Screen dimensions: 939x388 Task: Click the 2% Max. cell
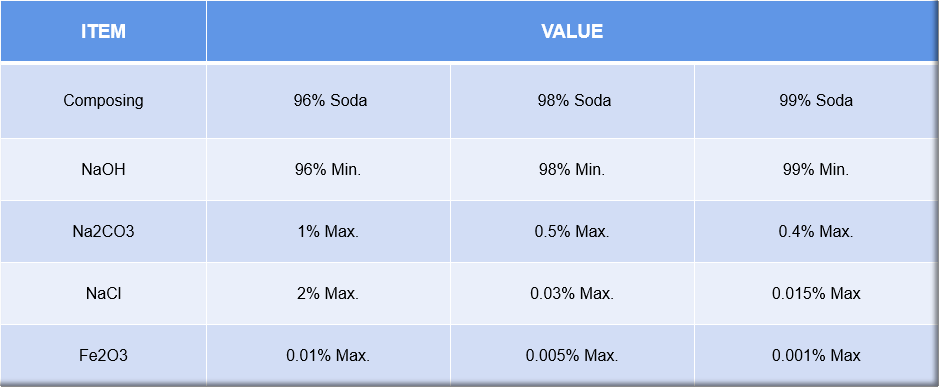pos(330,294)
